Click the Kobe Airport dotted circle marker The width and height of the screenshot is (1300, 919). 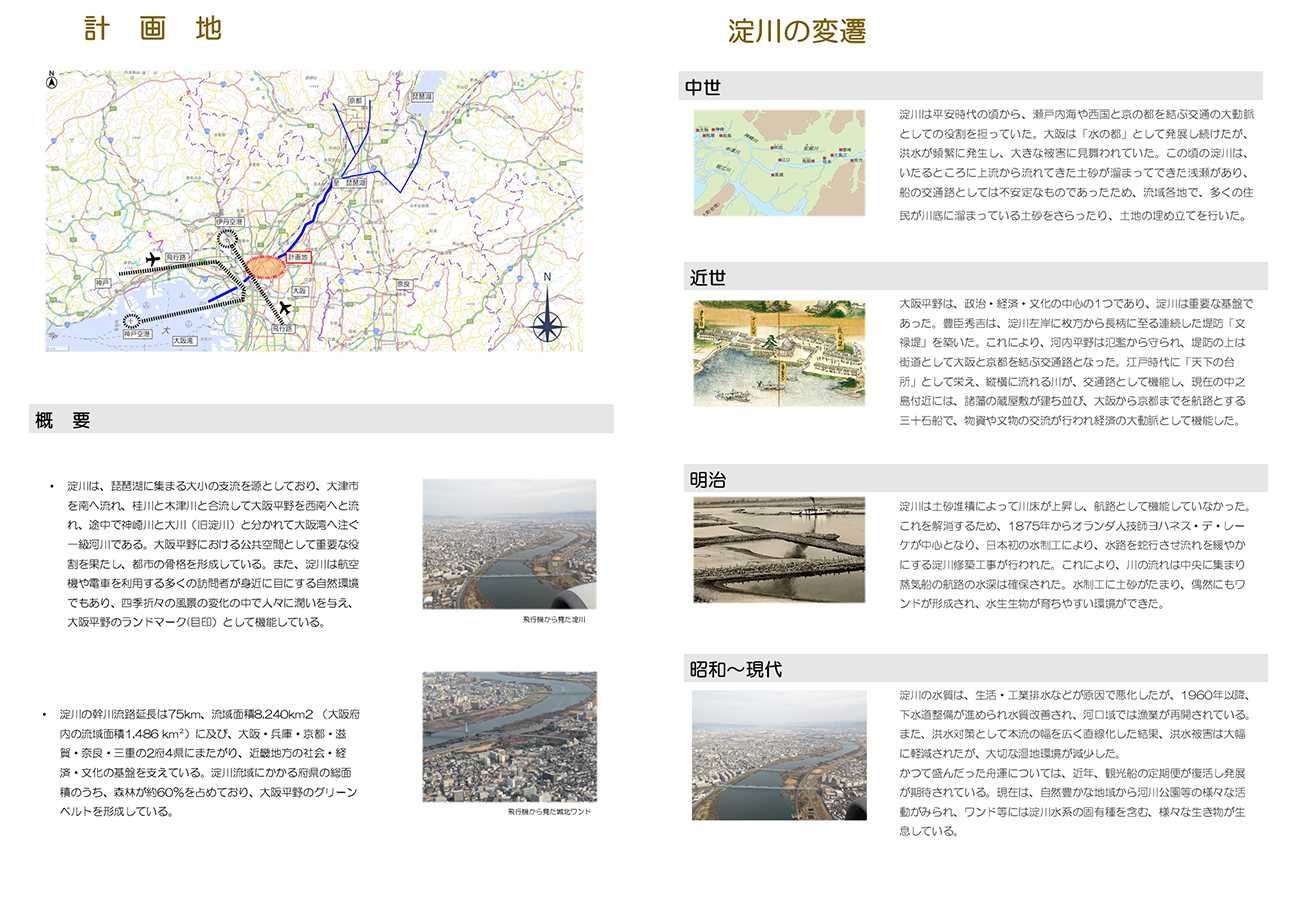130,321
